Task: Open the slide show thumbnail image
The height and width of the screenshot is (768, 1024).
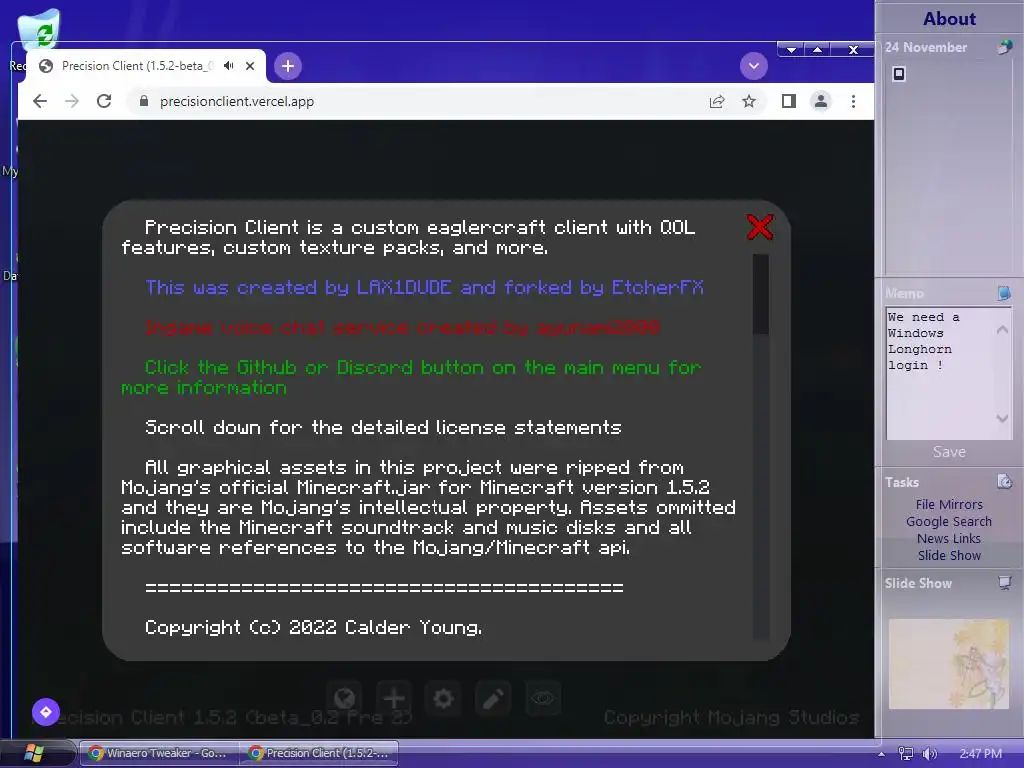Action: pos(948,664)
